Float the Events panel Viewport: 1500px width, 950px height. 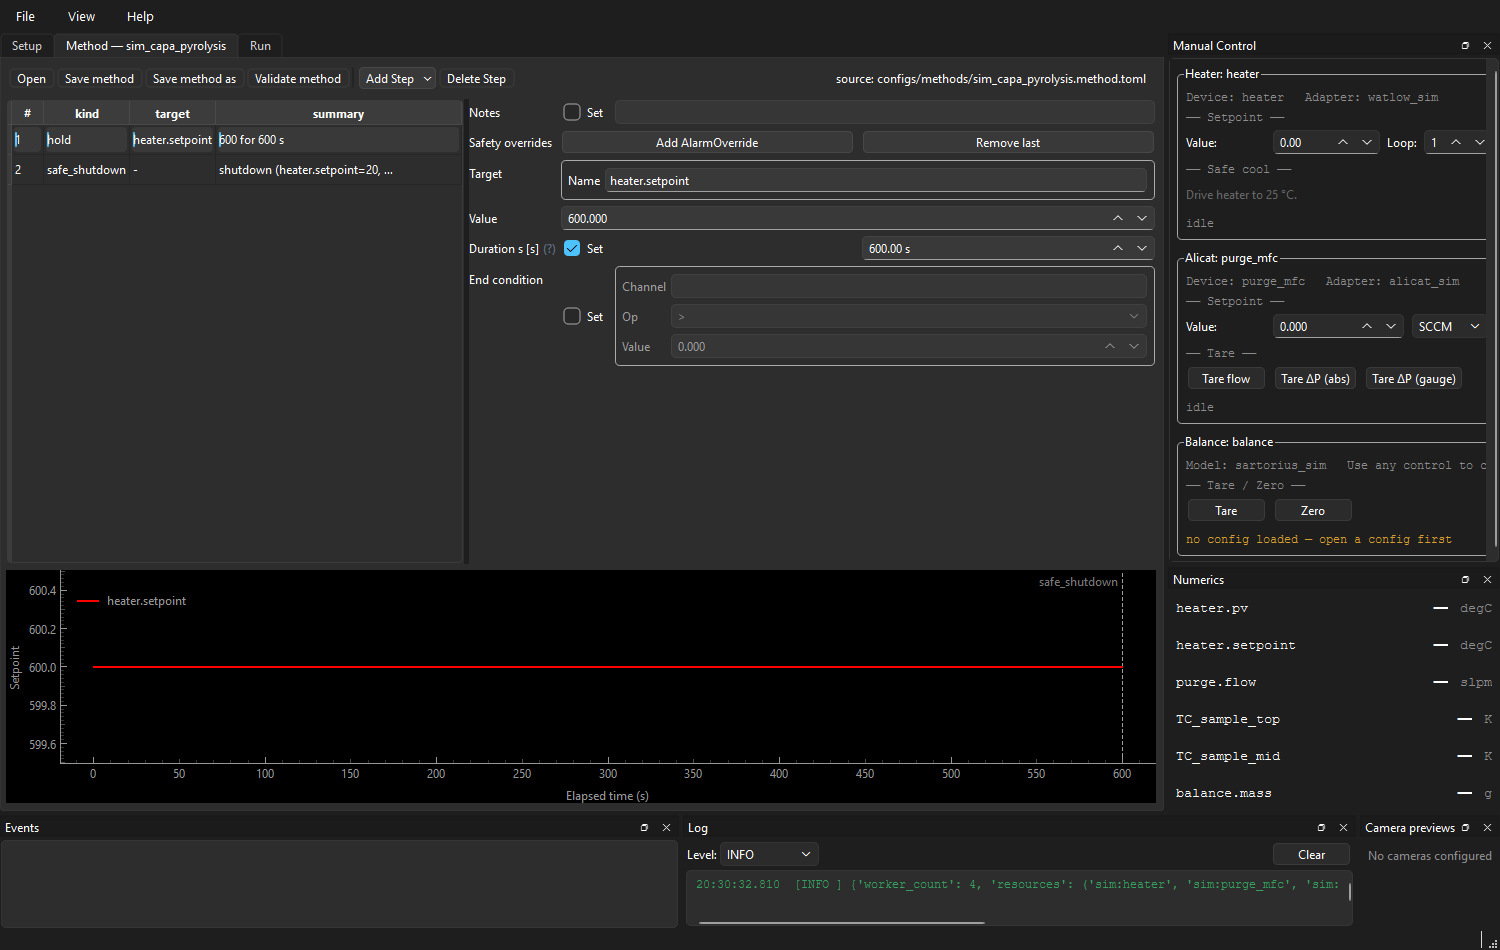point(644,828)
